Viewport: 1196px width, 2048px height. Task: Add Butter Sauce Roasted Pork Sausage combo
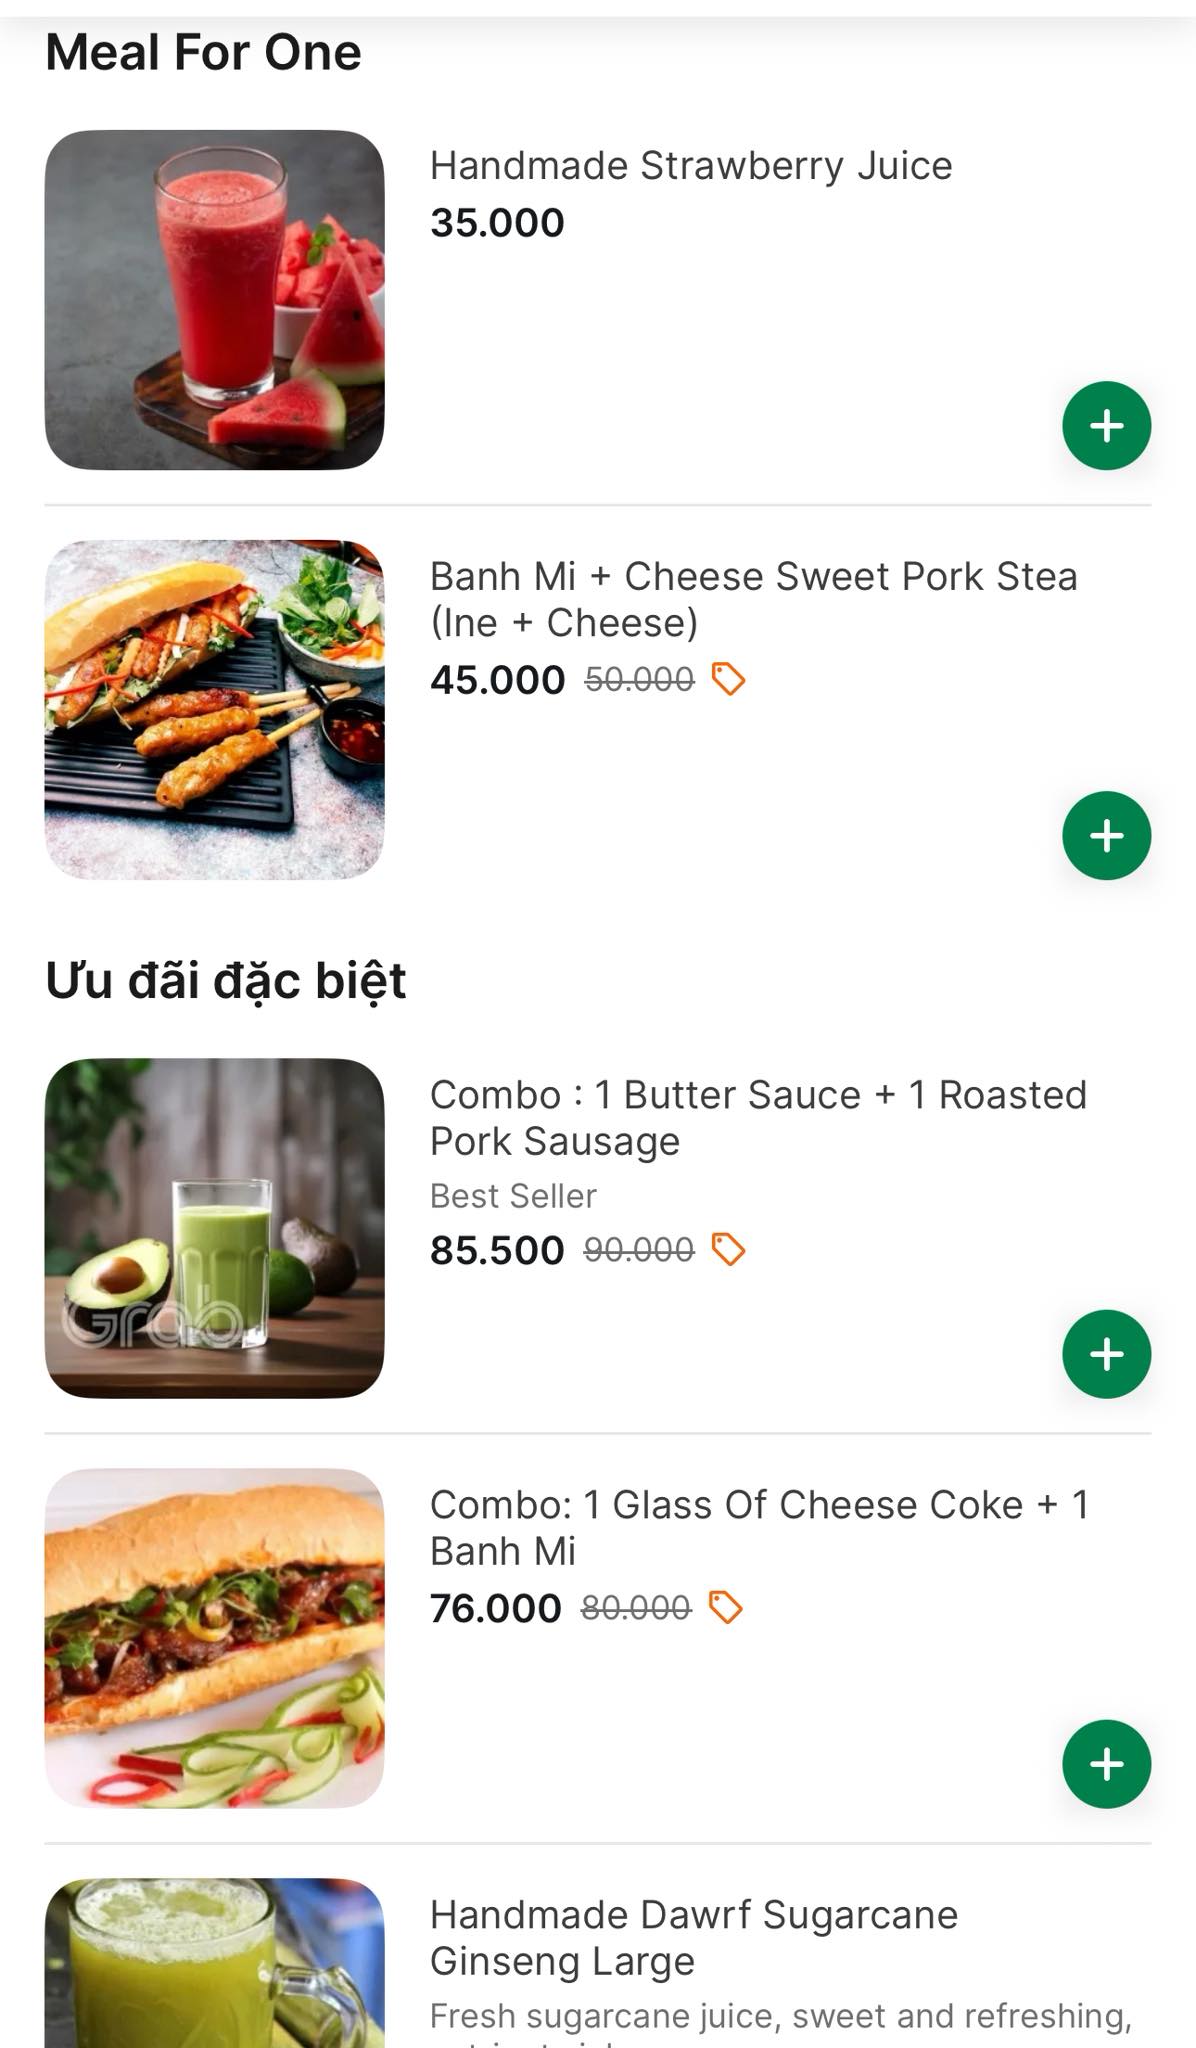click(x=1106, y=1354)
